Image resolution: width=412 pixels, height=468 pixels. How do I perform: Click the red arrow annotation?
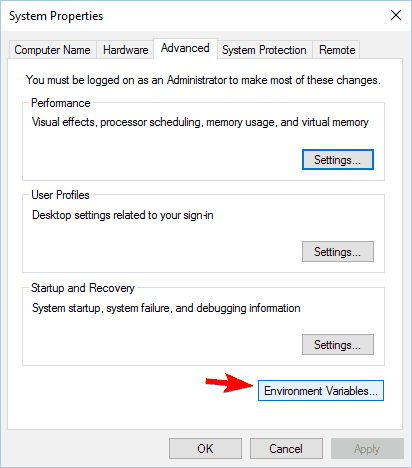pyautogui.click(x=229, y=383)
